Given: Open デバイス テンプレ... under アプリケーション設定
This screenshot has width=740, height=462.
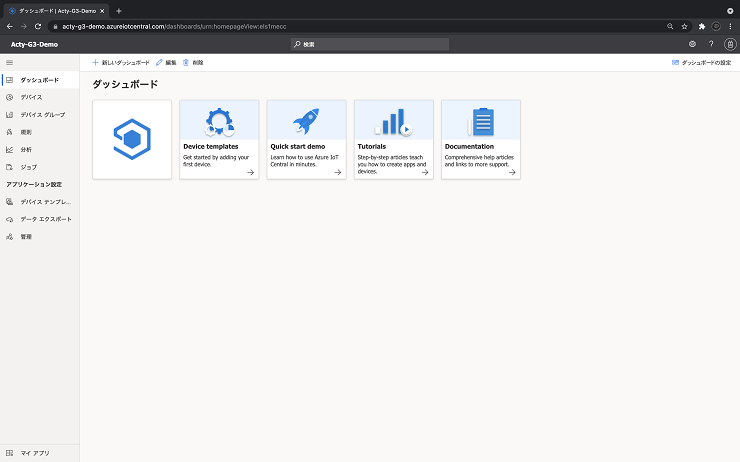Looking at the screenshot, I should (40, 202).
